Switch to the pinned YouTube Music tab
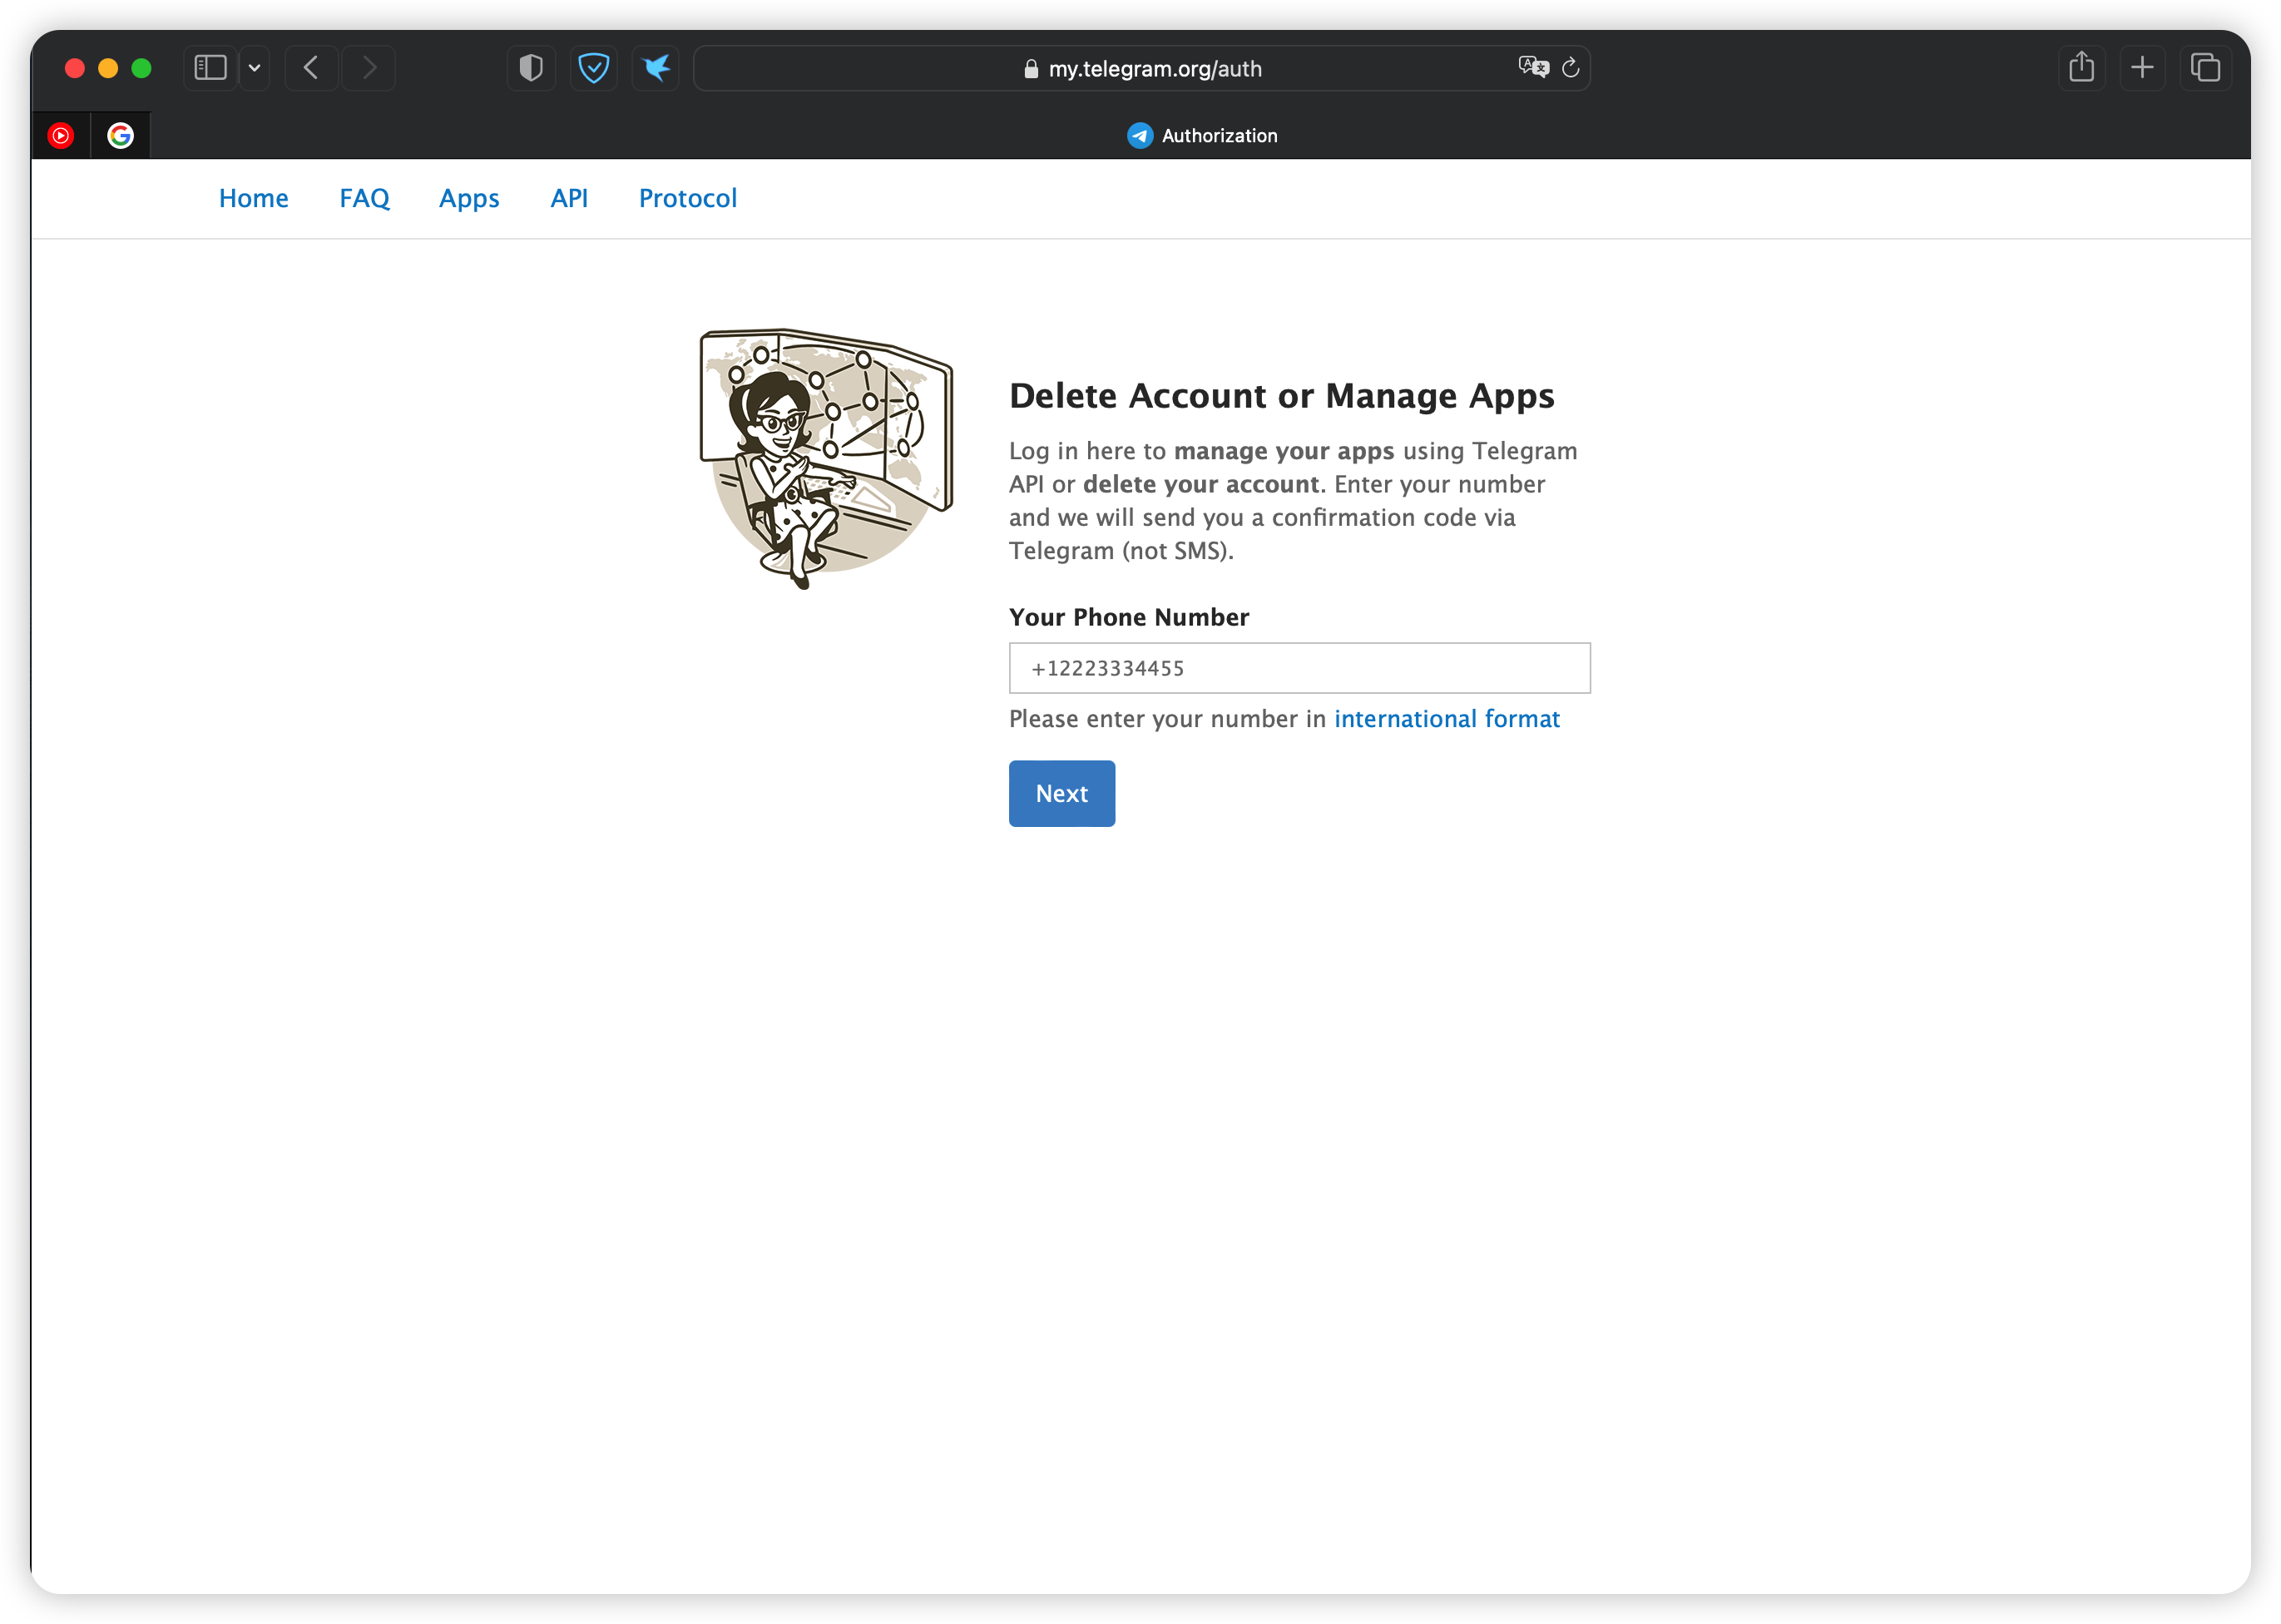 [x=61, y=135]
